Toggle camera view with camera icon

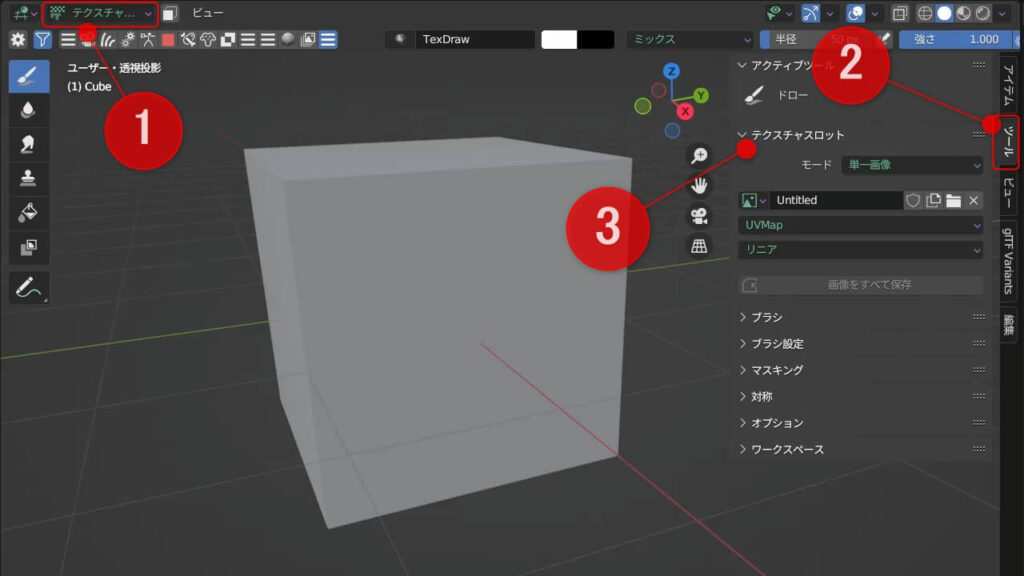click(x=699, y=216)
